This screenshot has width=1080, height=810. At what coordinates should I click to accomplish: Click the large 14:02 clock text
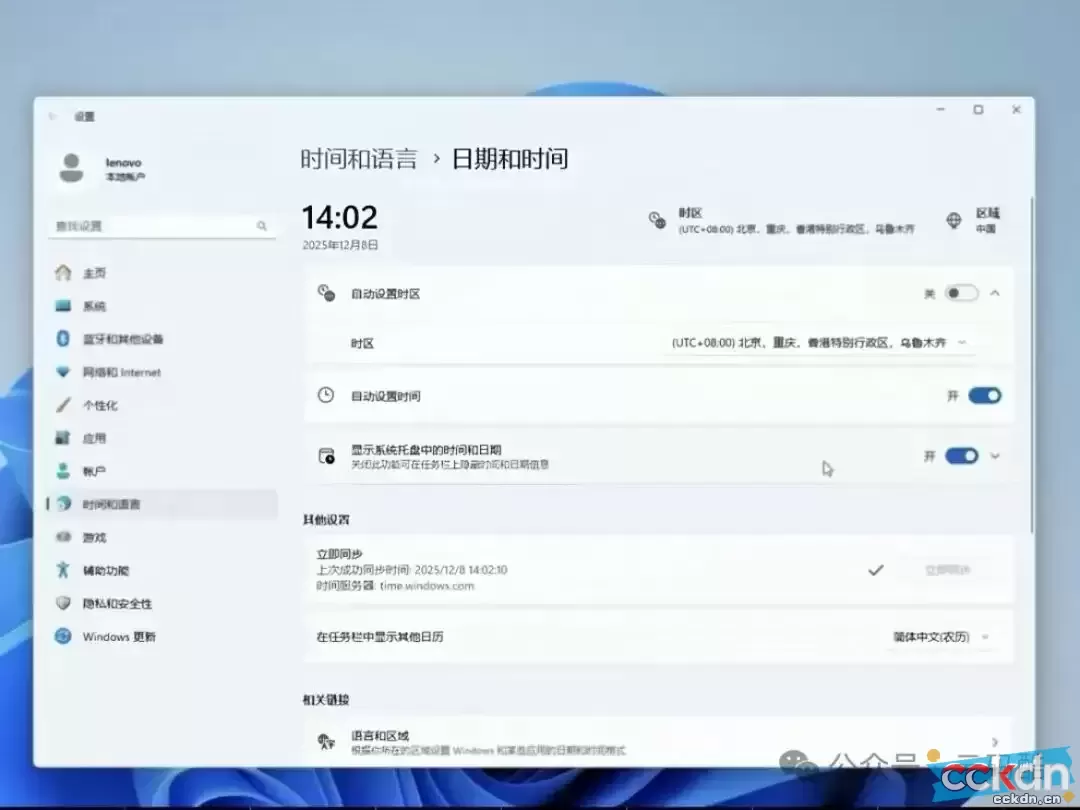pos(340,218)
